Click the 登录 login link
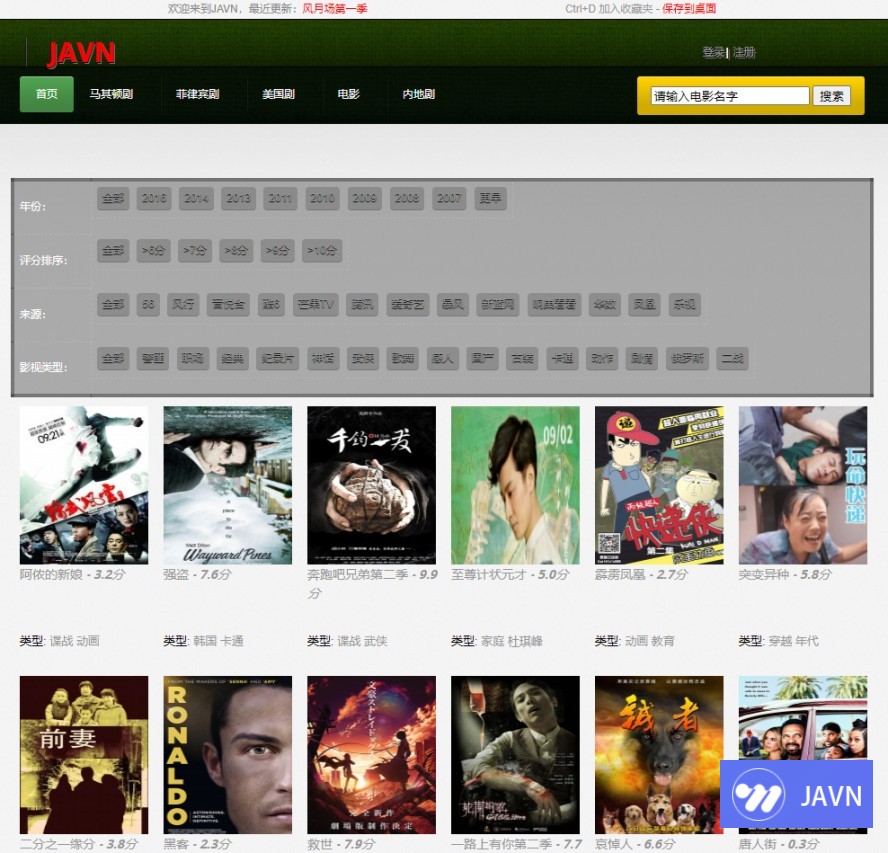The height and width of the screenshot is (853, 888). coord(714,53)
